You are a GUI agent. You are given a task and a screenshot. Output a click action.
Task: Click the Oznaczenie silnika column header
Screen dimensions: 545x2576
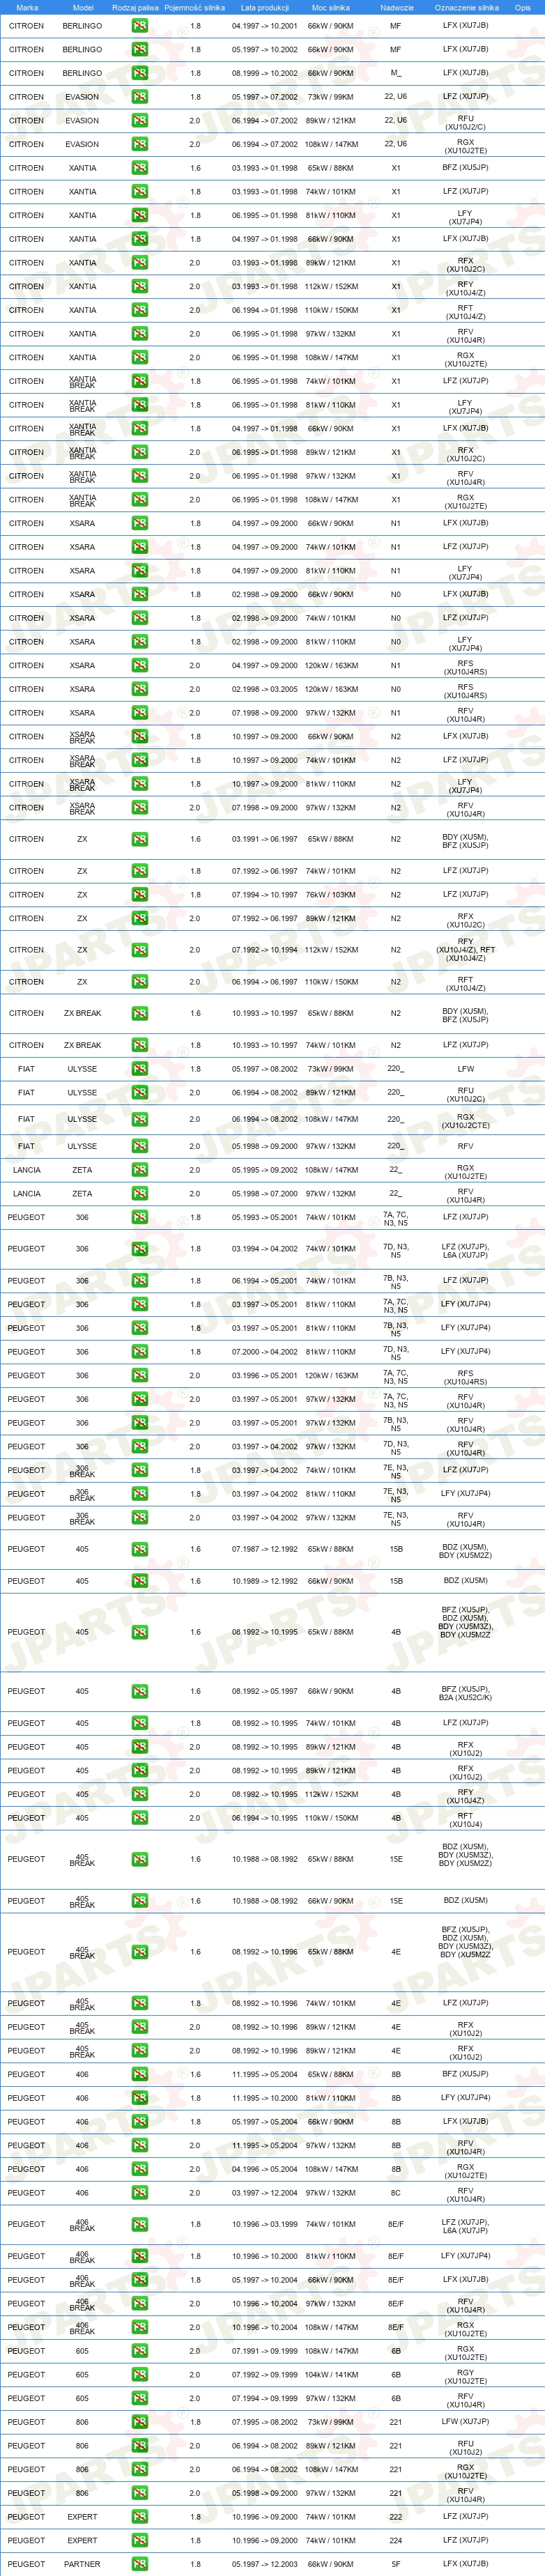point(466,7)
